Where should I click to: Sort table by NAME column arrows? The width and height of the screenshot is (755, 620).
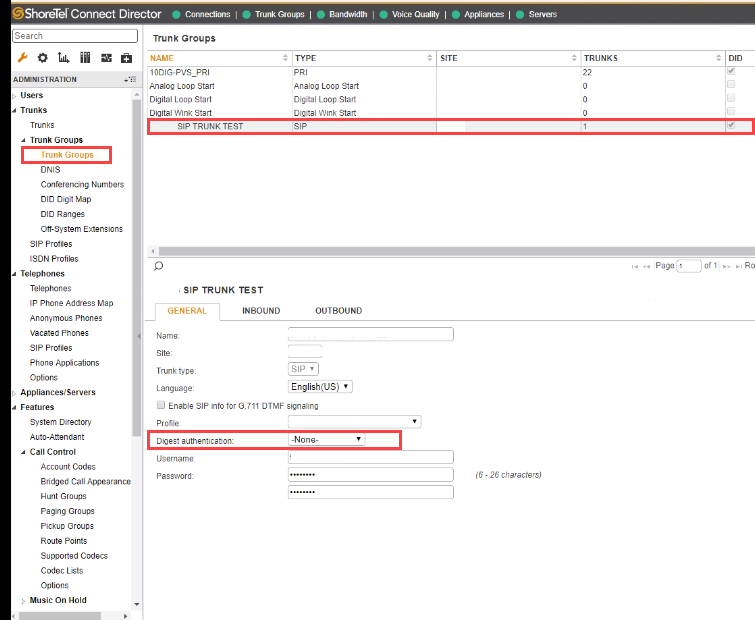click(285, 58)
